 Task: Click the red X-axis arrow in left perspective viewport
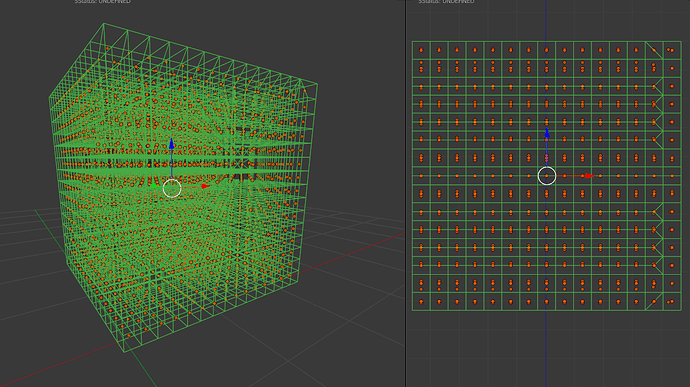click(x=205, y=186)
